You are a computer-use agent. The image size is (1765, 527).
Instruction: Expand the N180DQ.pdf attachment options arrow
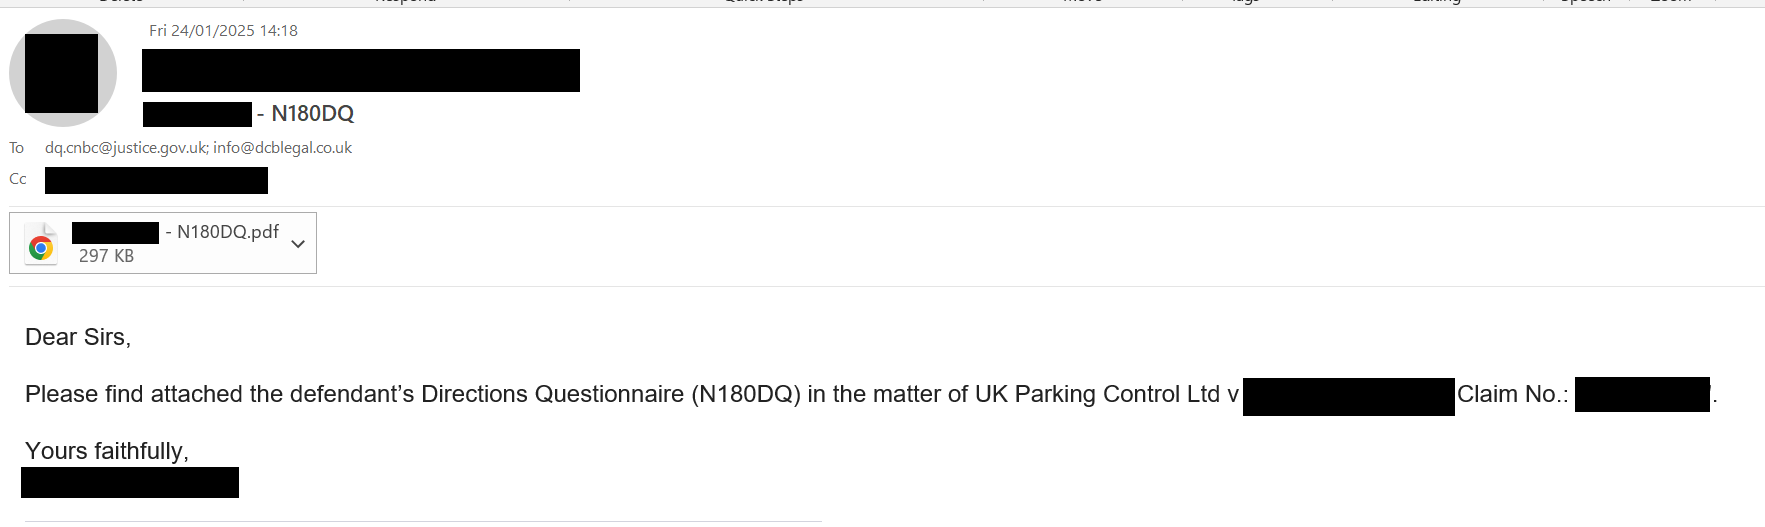[298, 243]
